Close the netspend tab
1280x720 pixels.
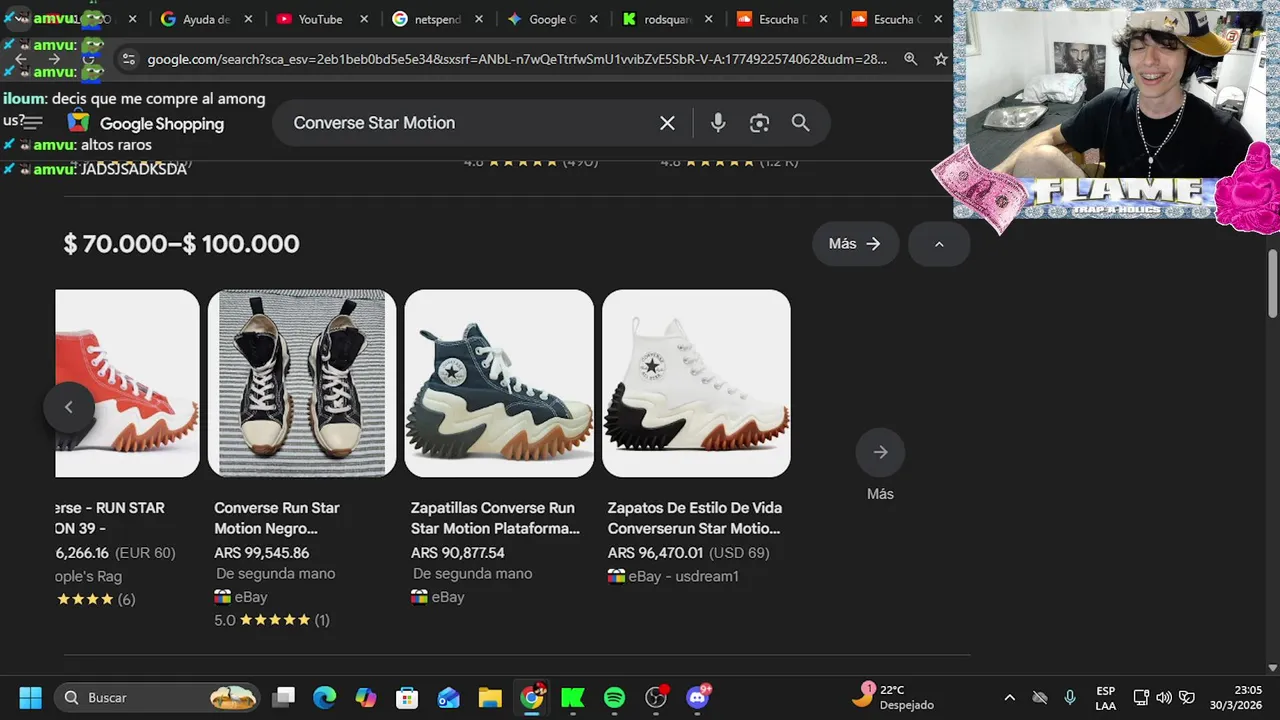[x=479, y=19]
